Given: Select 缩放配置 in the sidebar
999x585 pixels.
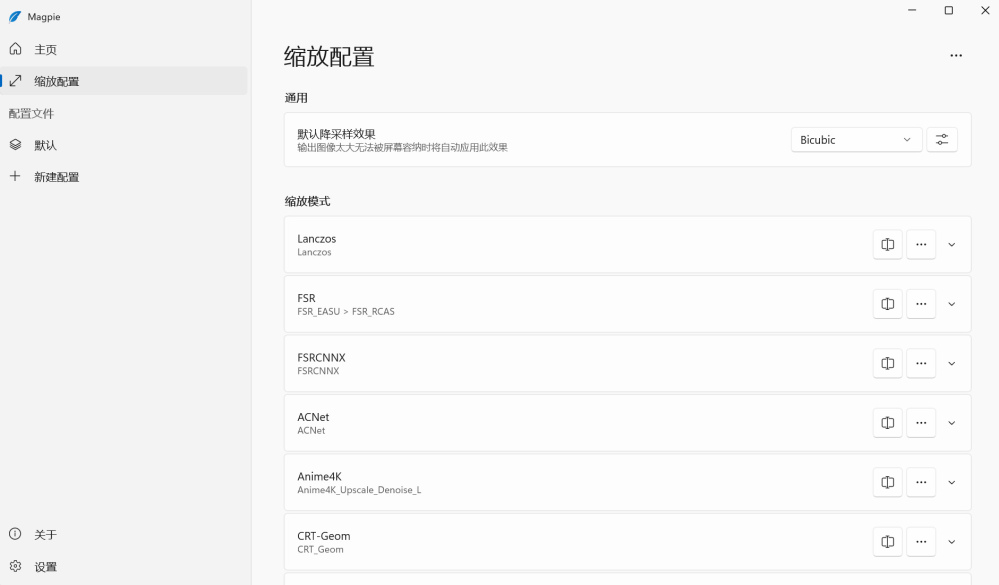Looking at the screenshot, I should (124, 81).
